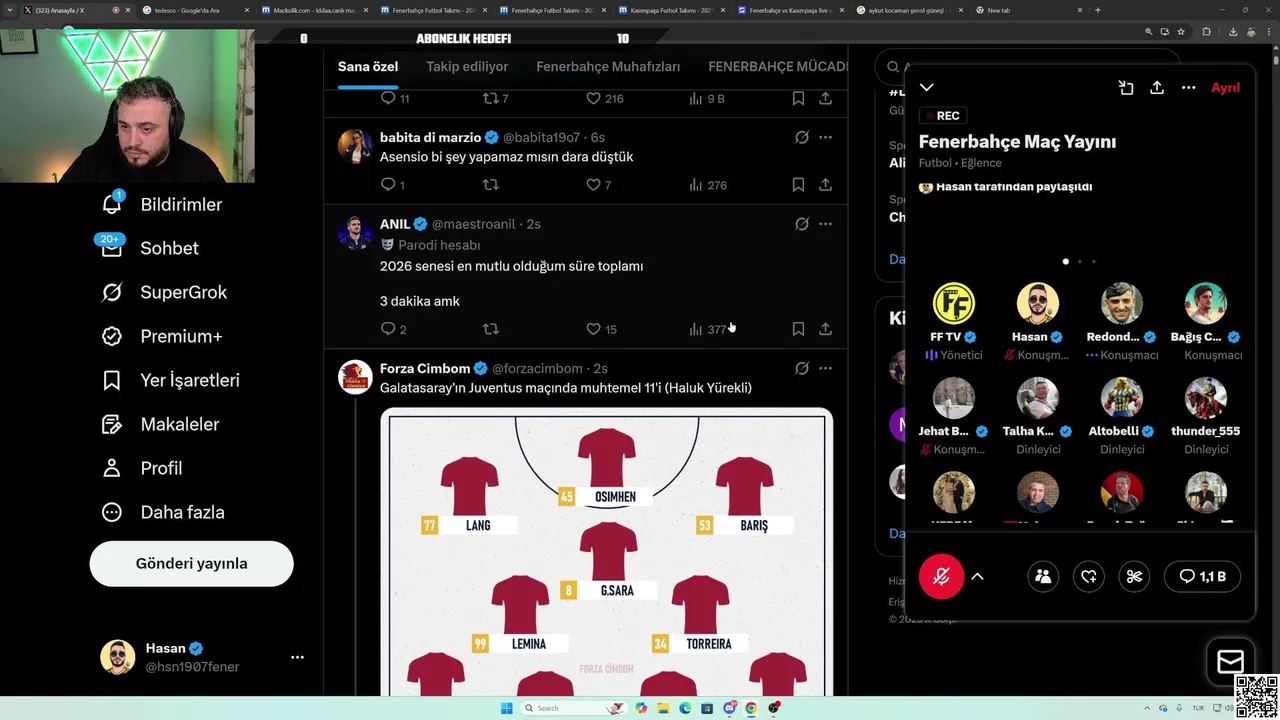Bookmark babita di marzio's post

point(798,185)
